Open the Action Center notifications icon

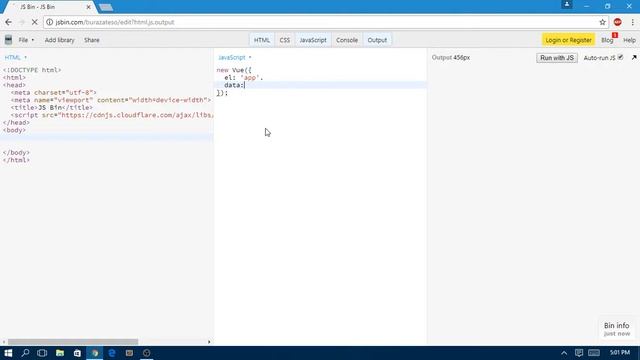point(579,353)
